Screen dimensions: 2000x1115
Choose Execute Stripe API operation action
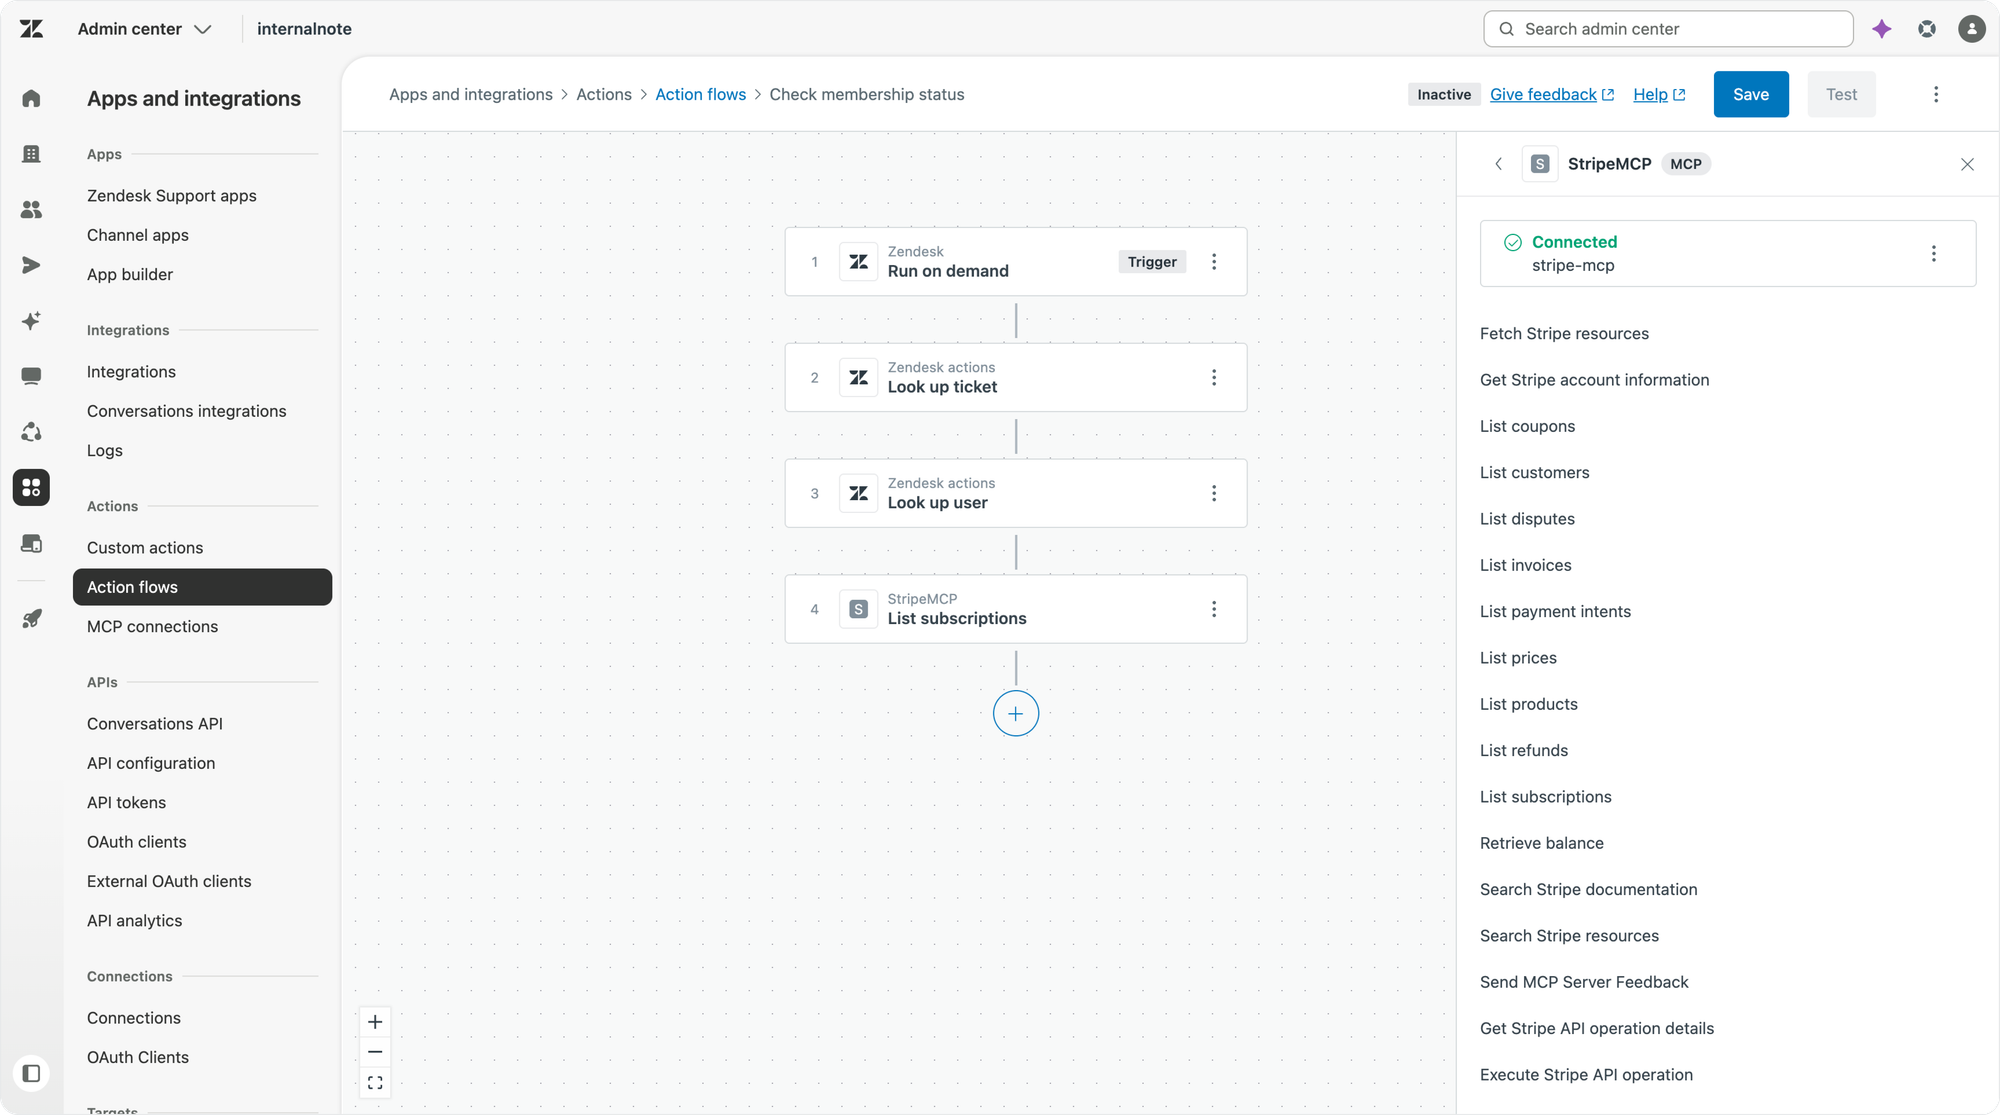1586,1075
